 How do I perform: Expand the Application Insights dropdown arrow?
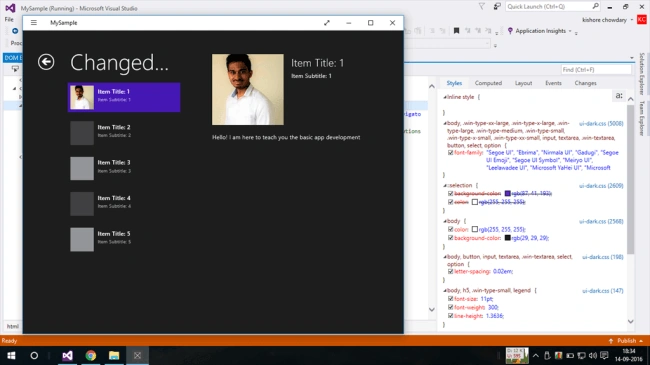coord(570,31)
